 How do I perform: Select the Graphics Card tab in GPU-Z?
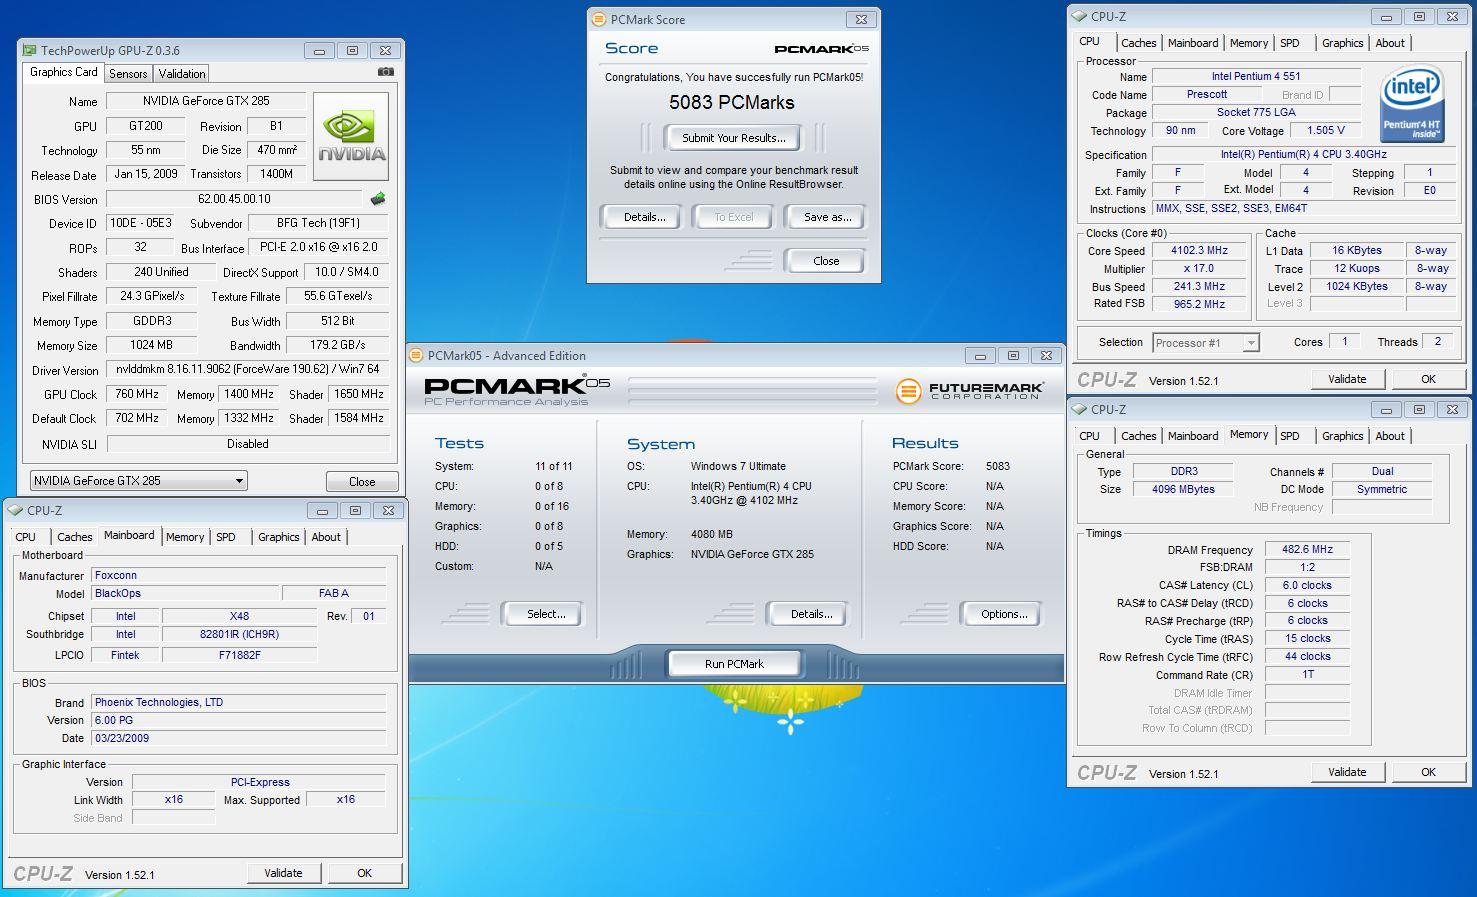click(x=64, y=72)
